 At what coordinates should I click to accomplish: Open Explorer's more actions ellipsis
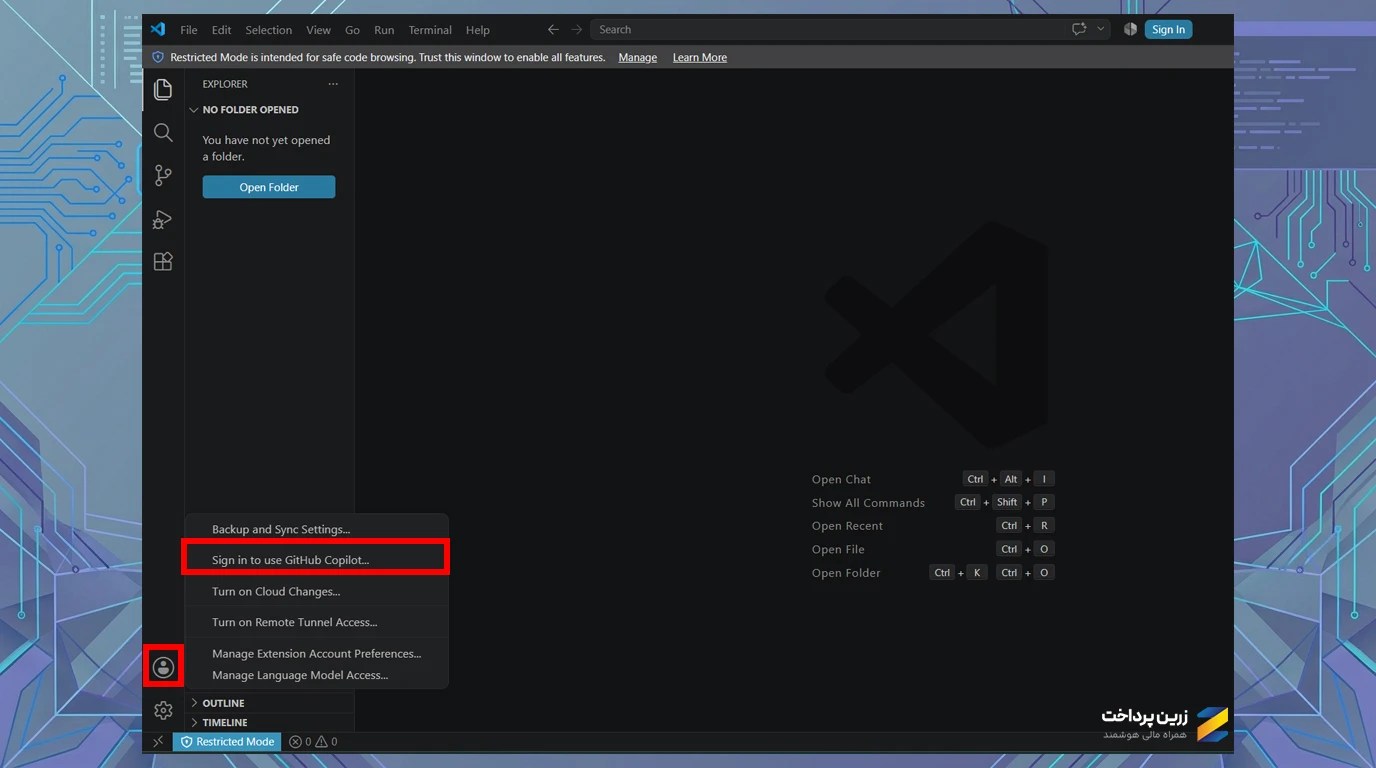(333, 84)
